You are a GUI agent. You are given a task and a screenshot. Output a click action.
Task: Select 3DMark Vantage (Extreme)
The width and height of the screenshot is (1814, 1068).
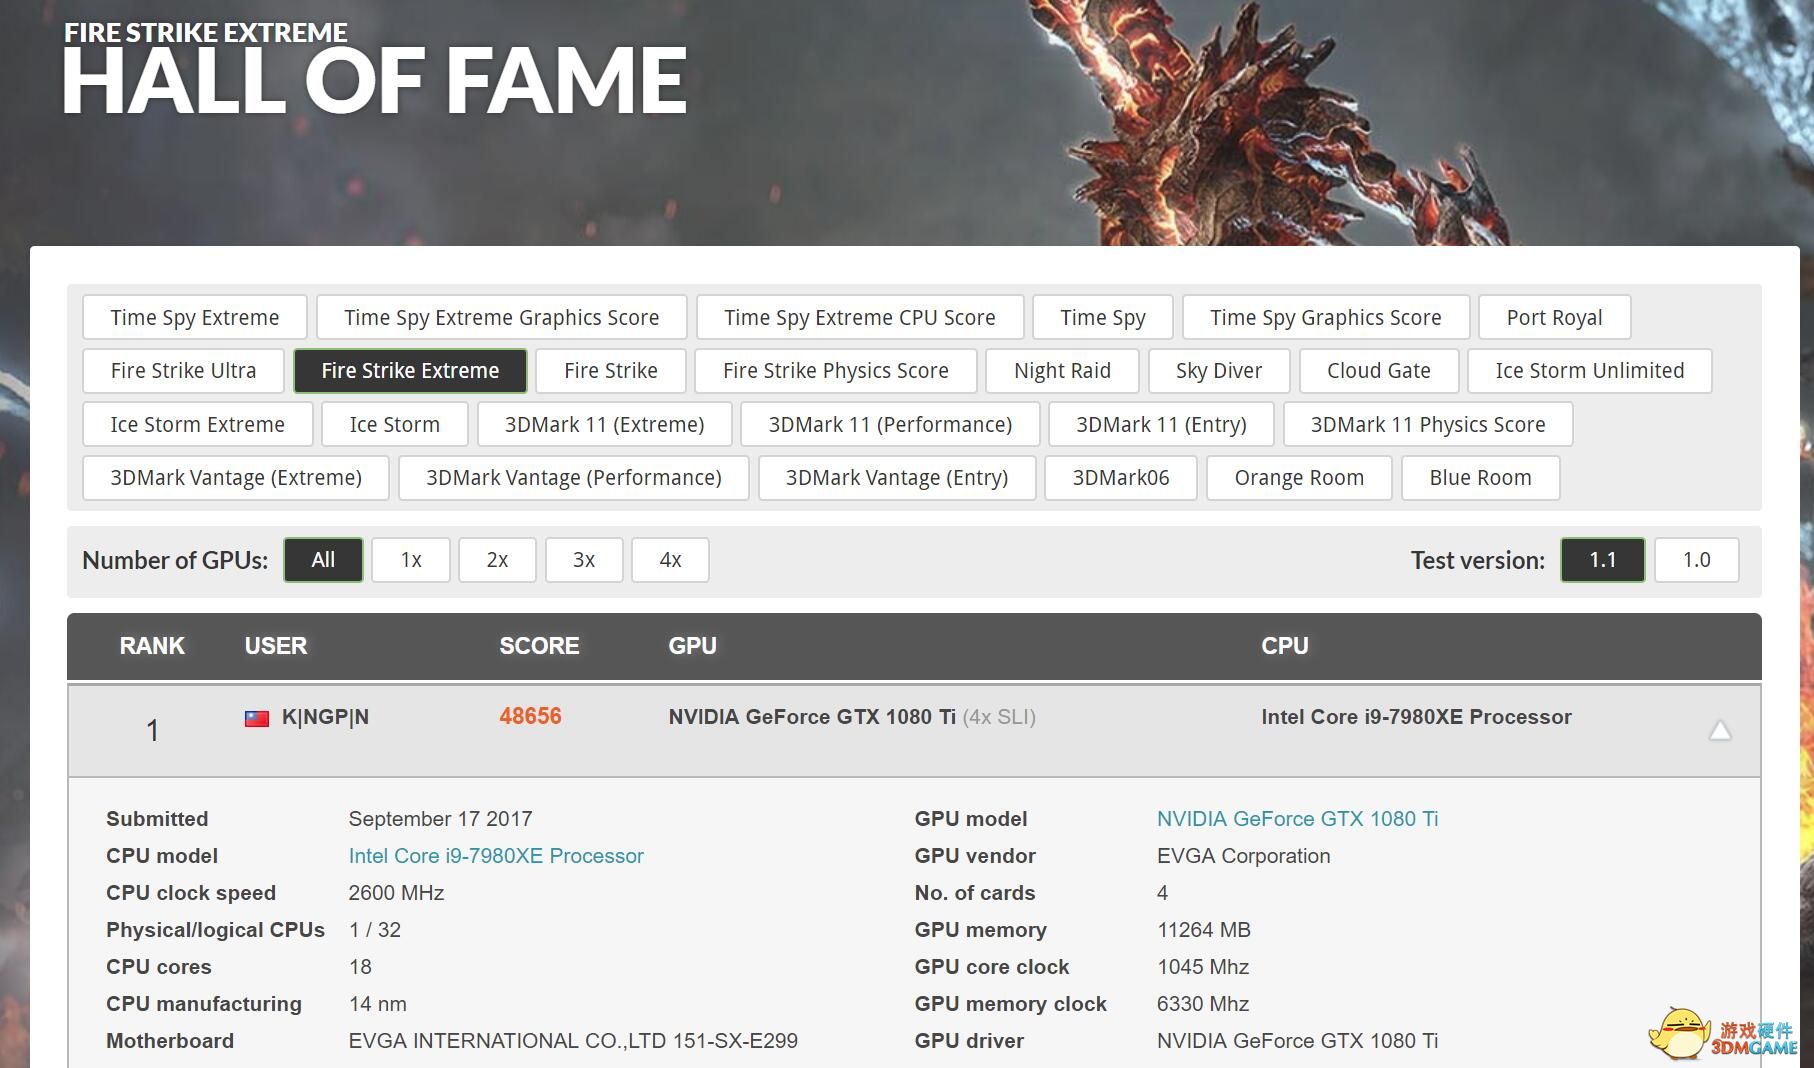tap(236, 477)
